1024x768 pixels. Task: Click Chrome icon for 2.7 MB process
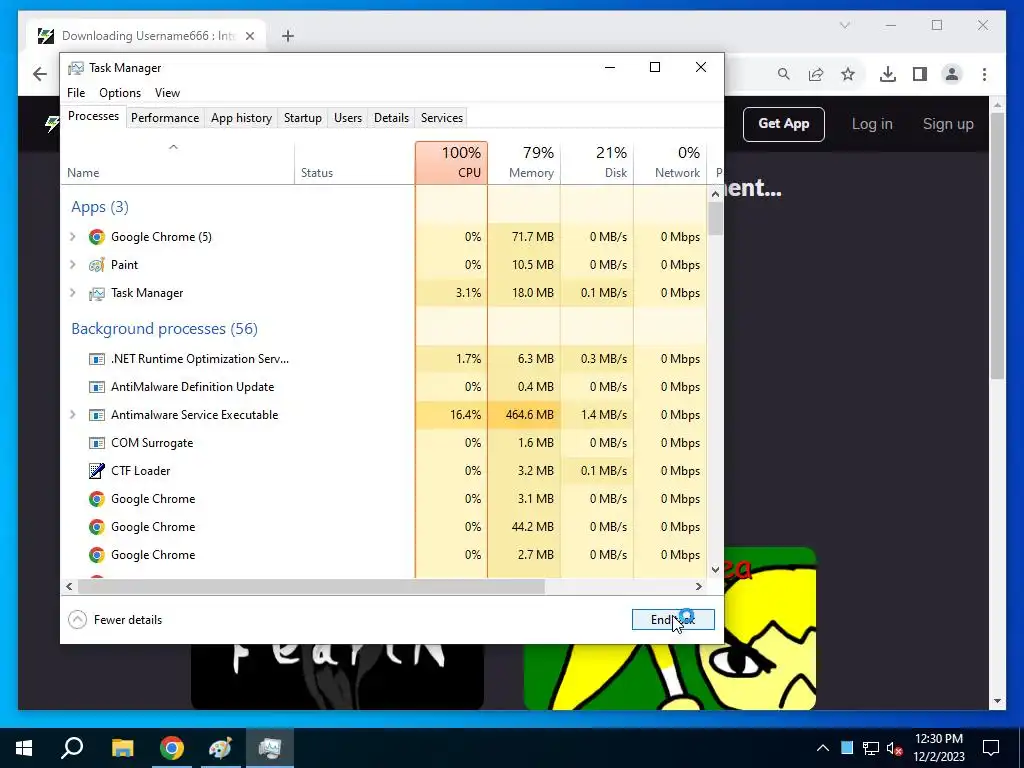(x=97, y=555)
